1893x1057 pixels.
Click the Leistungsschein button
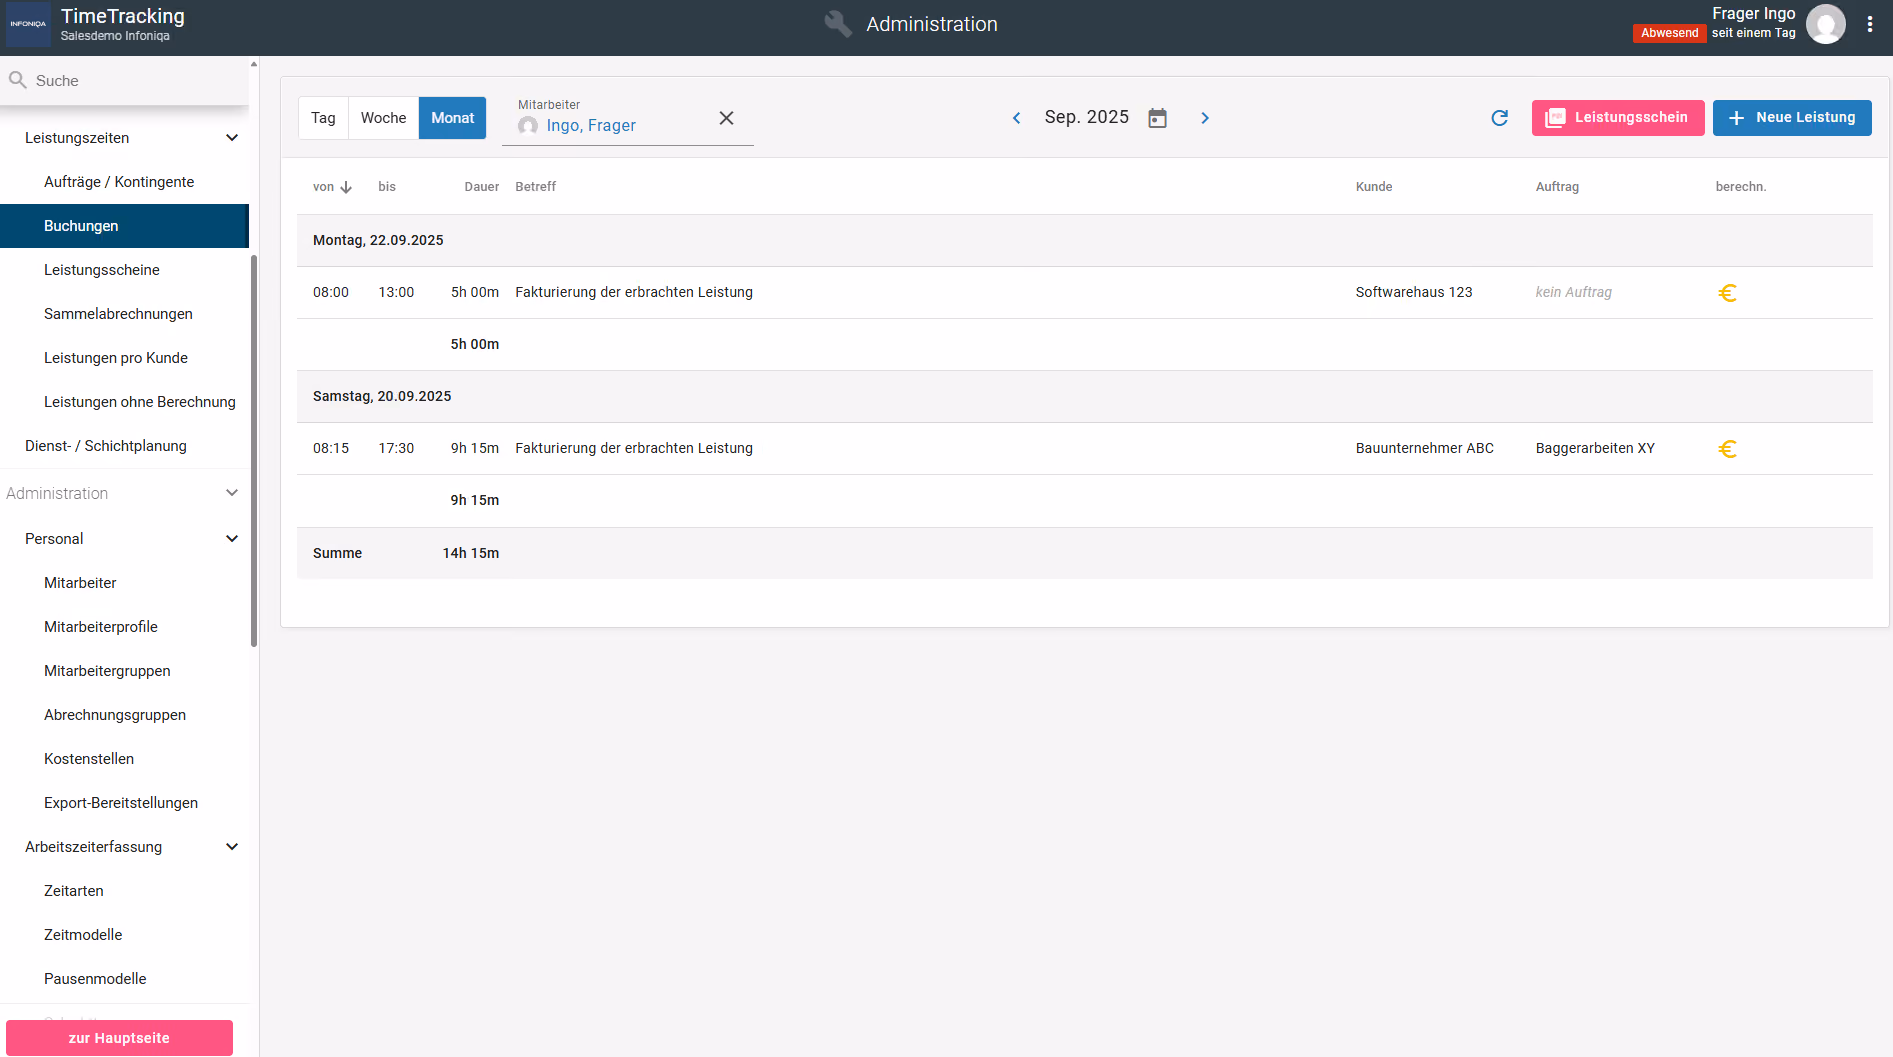pos(1618,118)
